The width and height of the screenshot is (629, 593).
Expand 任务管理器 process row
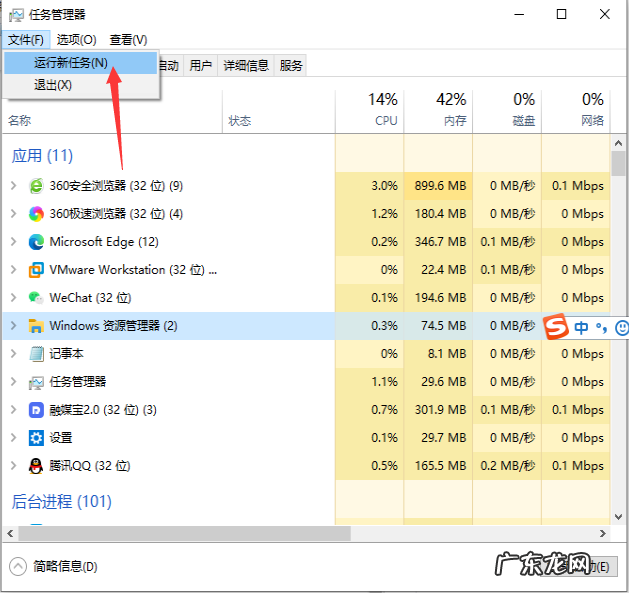(x=14, y=382)
